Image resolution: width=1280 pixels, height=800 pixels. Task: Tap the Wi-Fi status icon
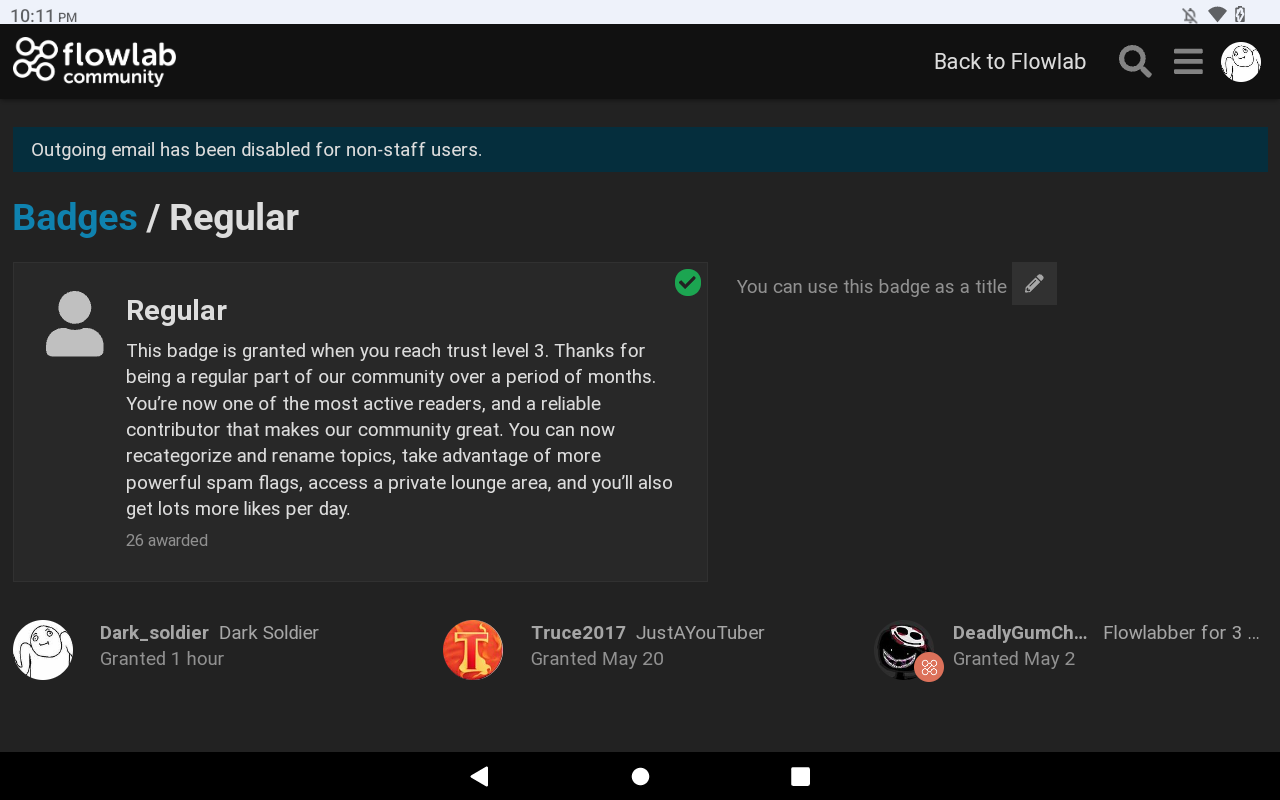(1217, 14)
